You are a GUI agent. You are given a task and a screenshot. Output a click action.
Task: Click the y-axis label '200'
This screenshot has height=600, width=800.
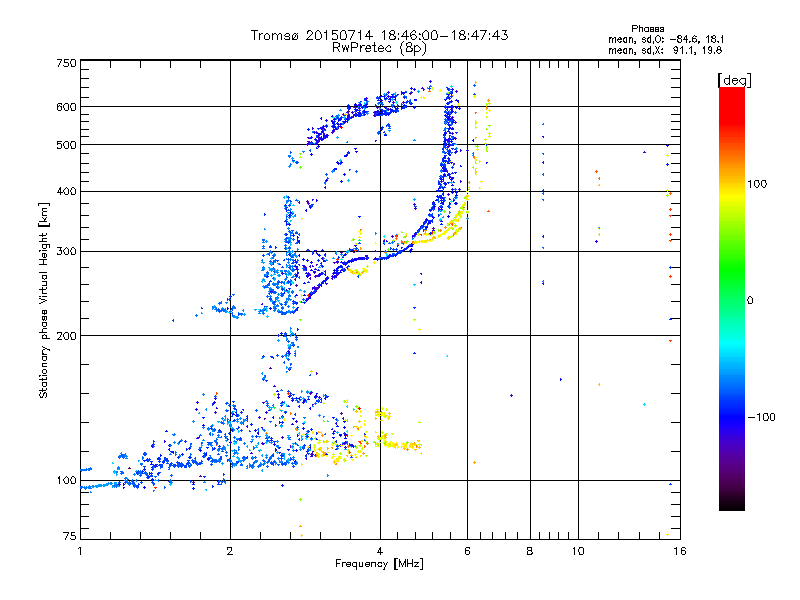66,336
